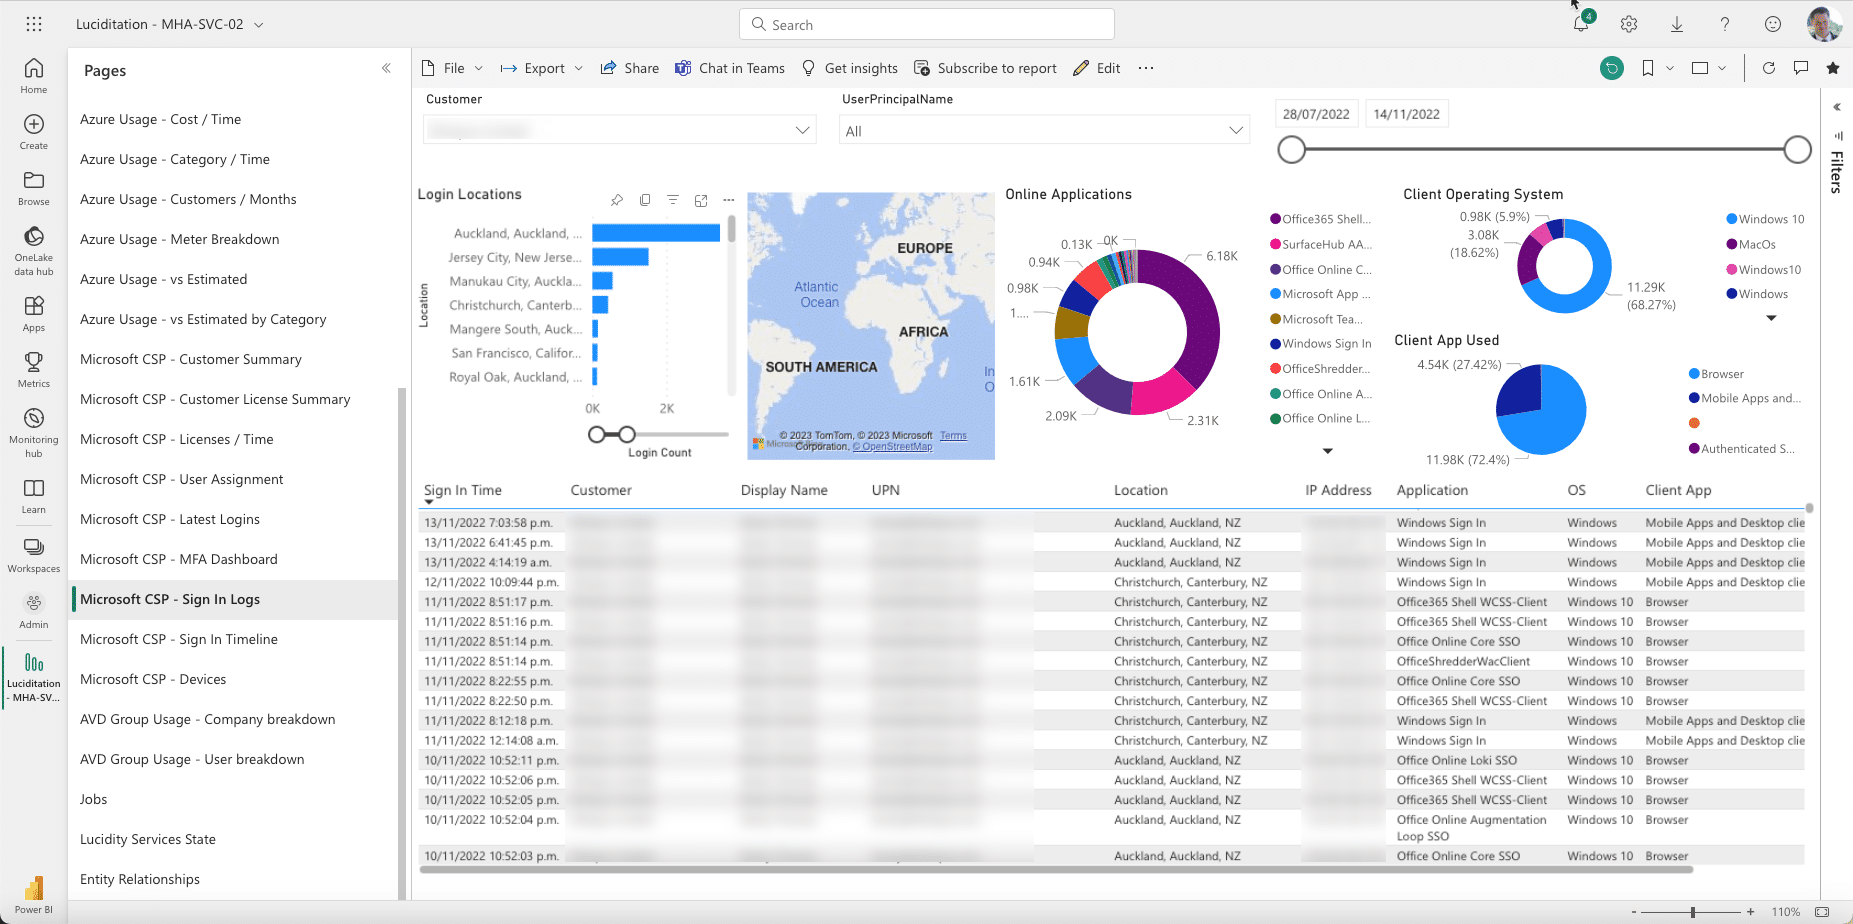Open Learn in the sidebar

pos(34,496)
